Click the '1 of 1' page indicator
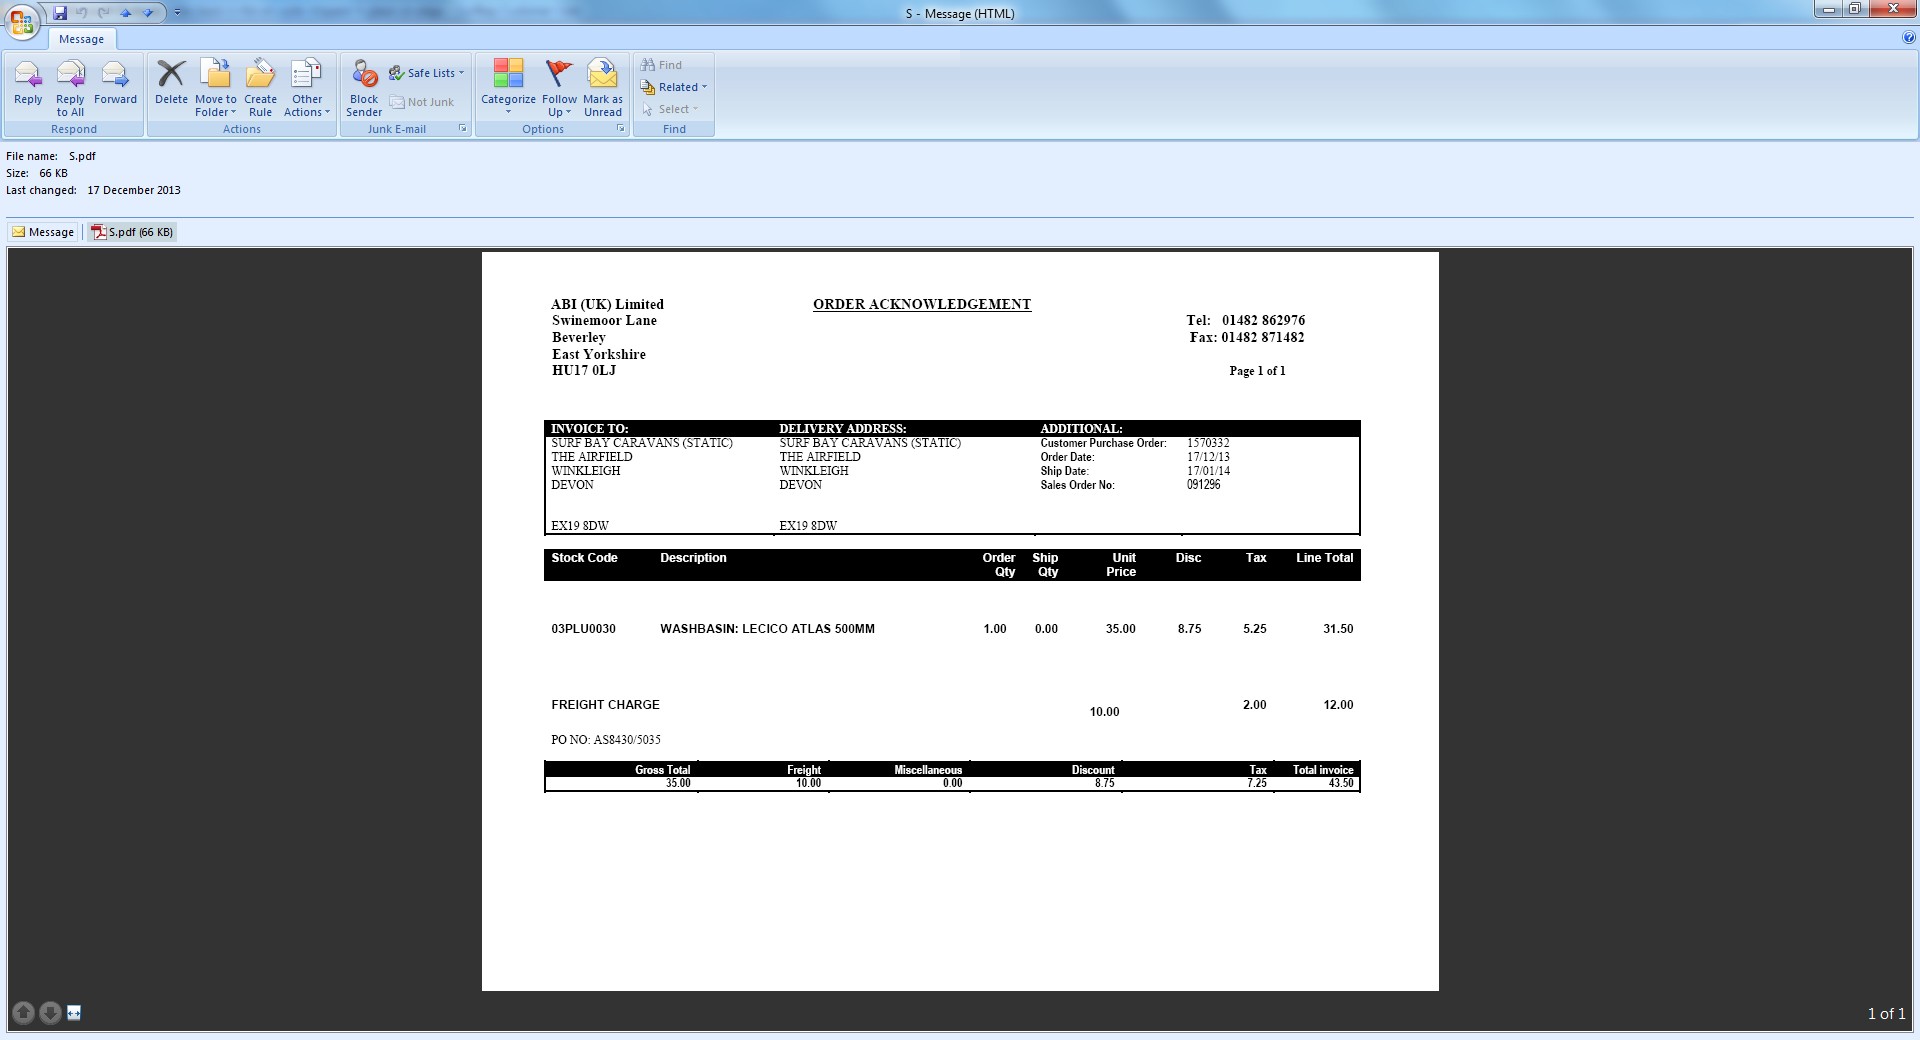The width and height of the screenshot is (1920, 1040). [1886, 1014]
